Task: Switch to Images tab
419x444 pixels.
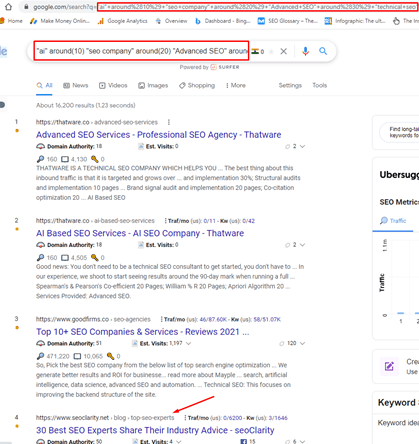Action: pyautogui.click(x=153, y=86)
